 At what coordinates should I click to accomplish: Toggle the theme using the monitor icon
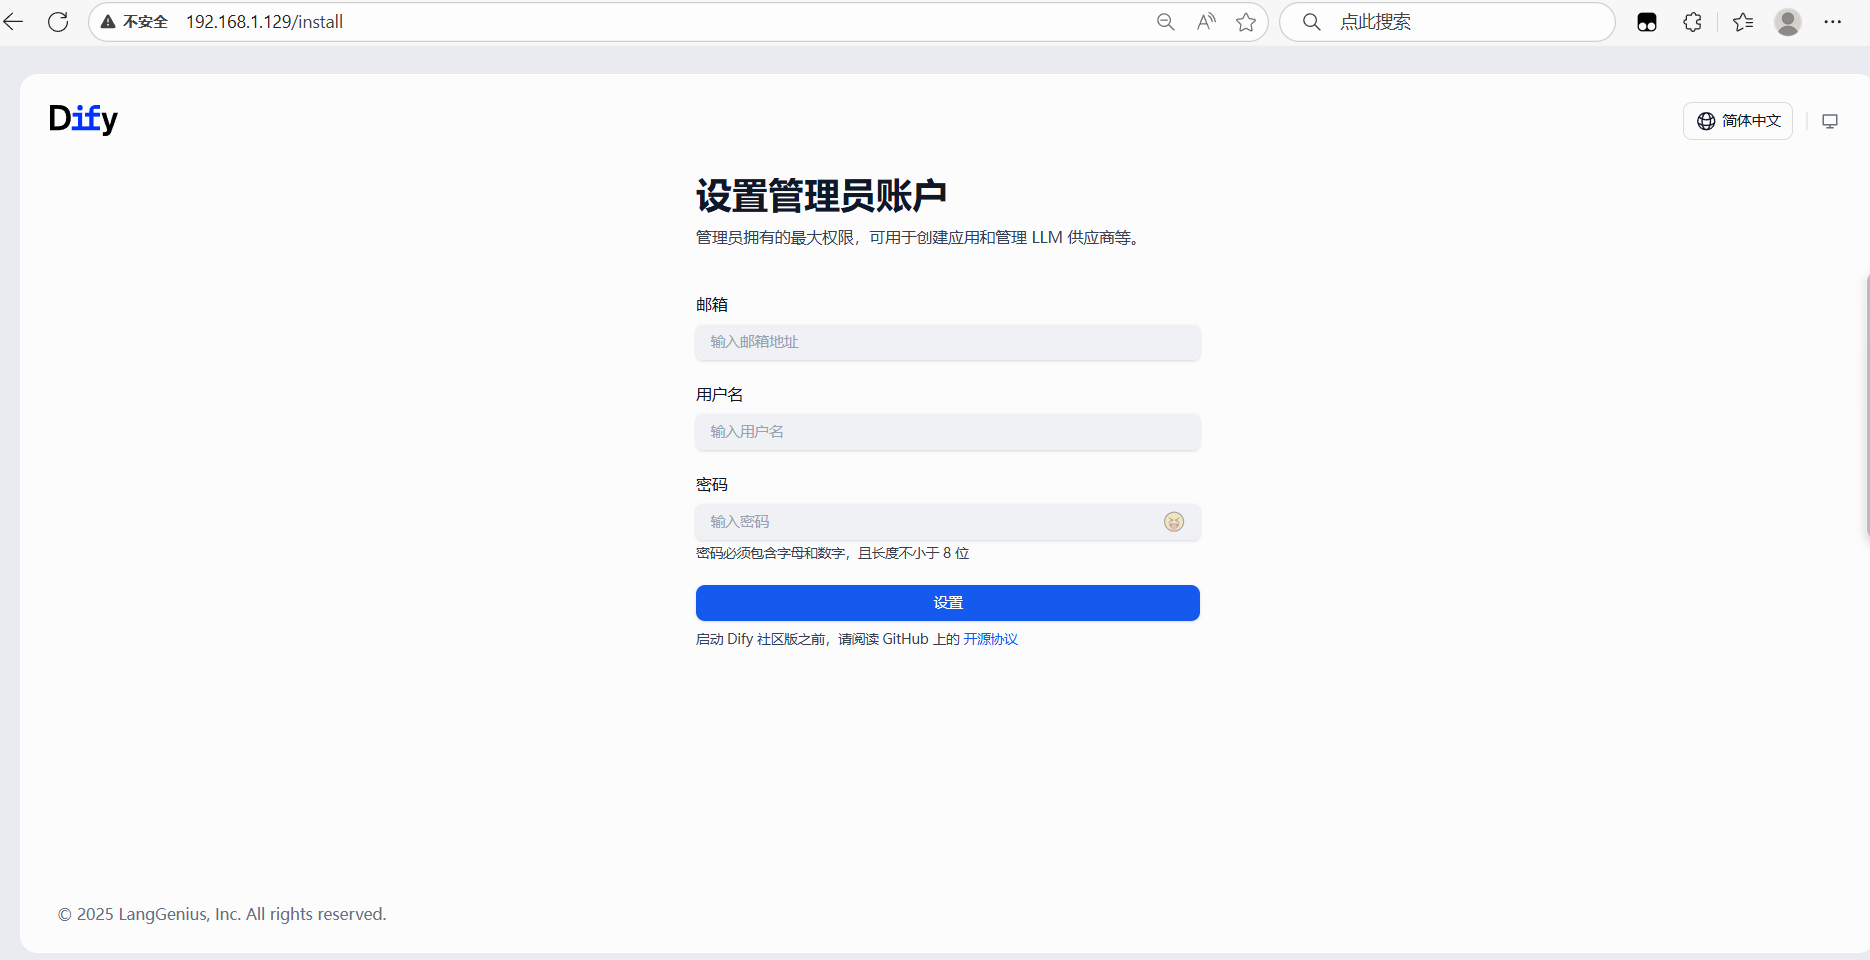click(x=1830, y=121)
